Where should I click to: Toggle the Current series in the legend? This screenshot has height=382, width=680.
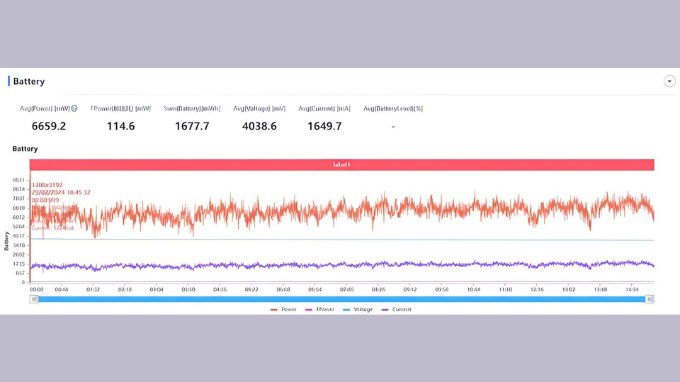pos(396,309)
